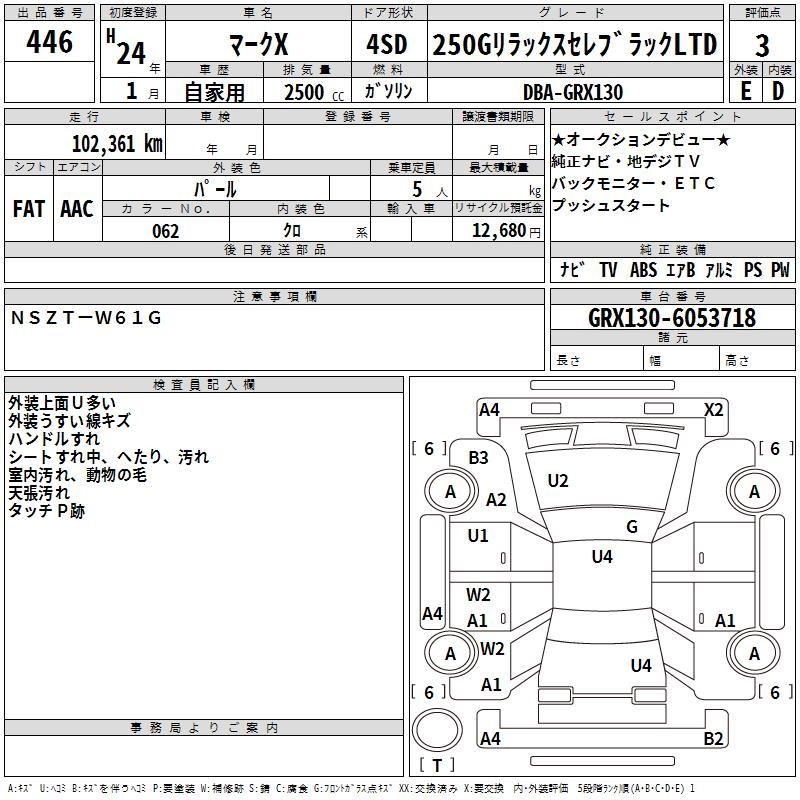Click the ナビ equipment entry

click(572, 269)
